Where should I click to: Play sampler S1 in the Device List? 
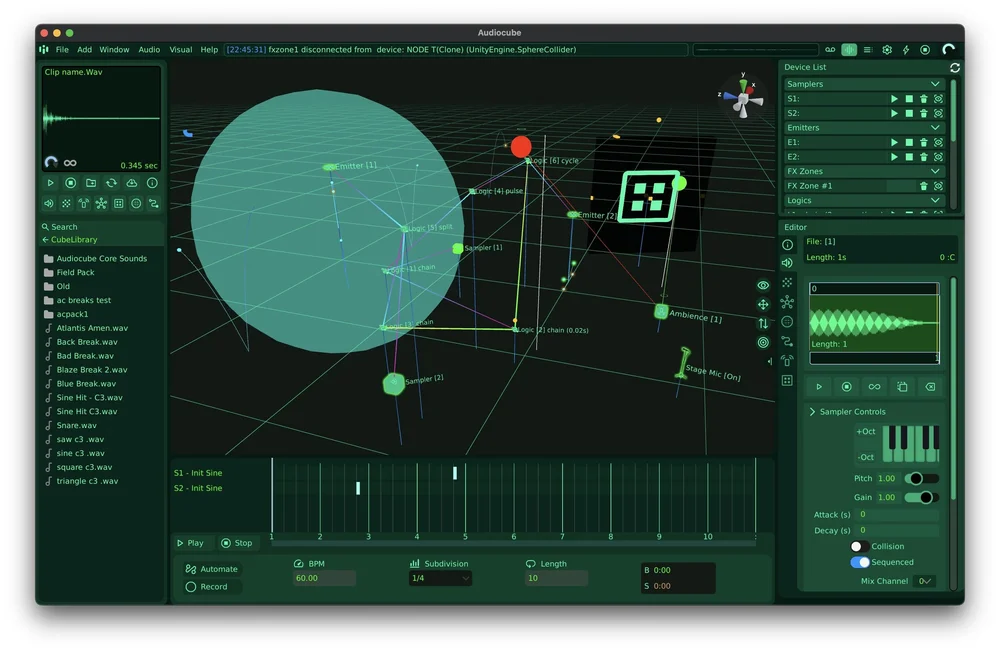tap(894, 99)
